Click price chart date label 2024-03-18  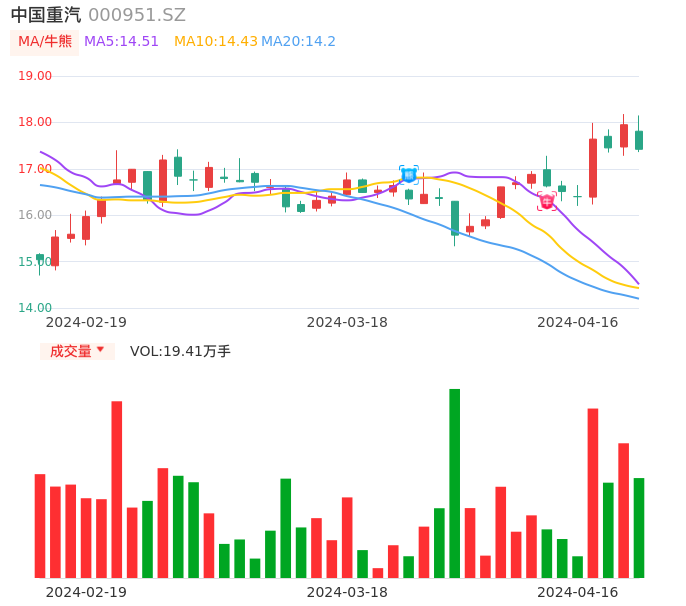tap(347, 322)
